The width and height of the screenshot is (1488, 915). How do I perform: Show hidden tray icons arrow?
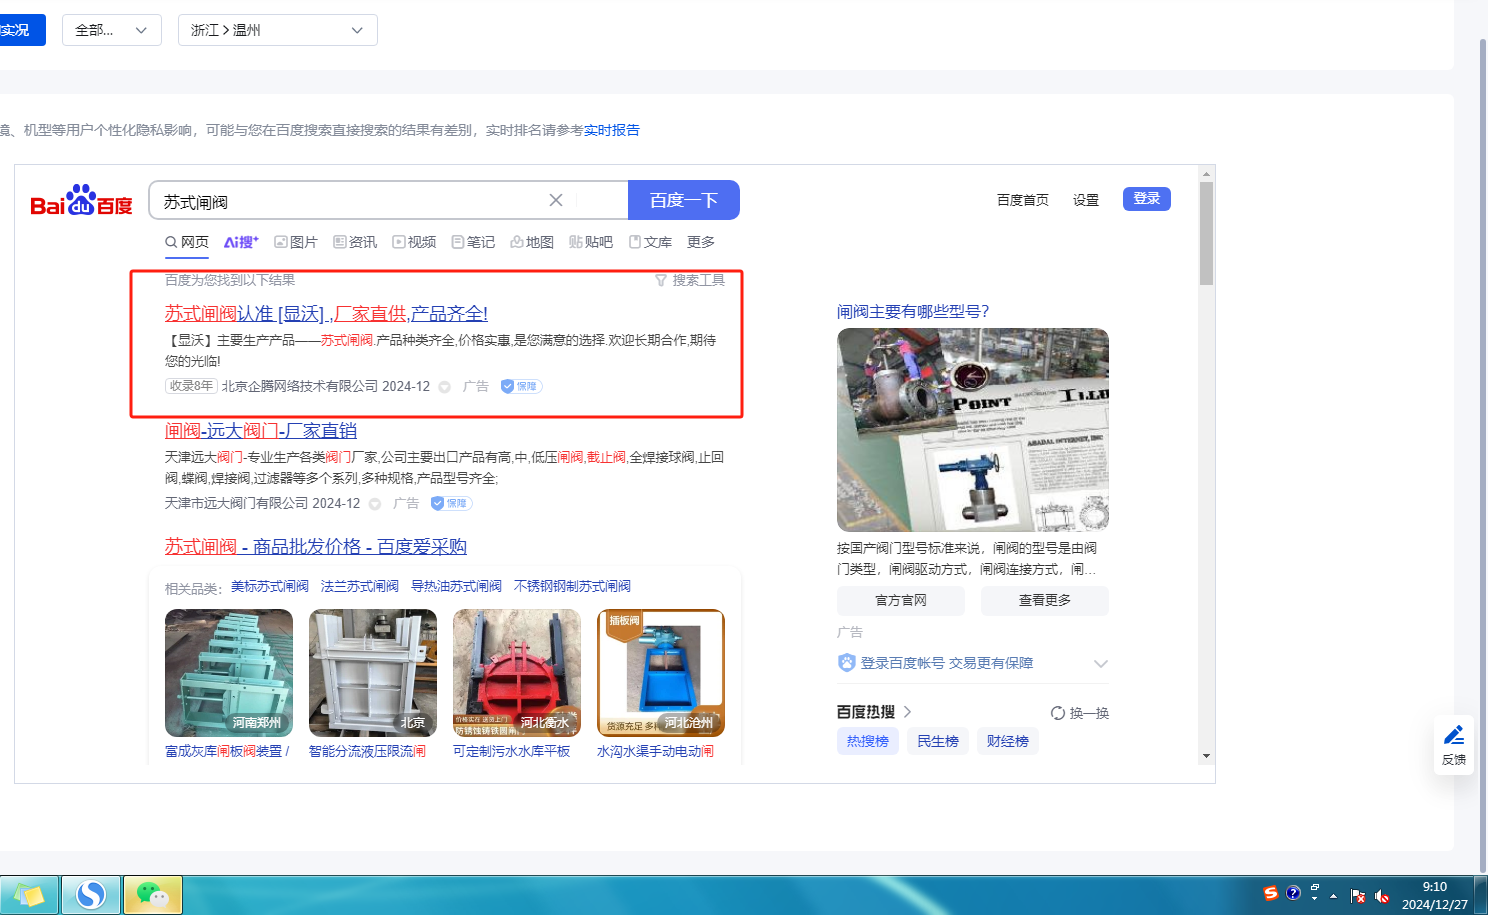pyautogui.click(x=1333, y=896)
